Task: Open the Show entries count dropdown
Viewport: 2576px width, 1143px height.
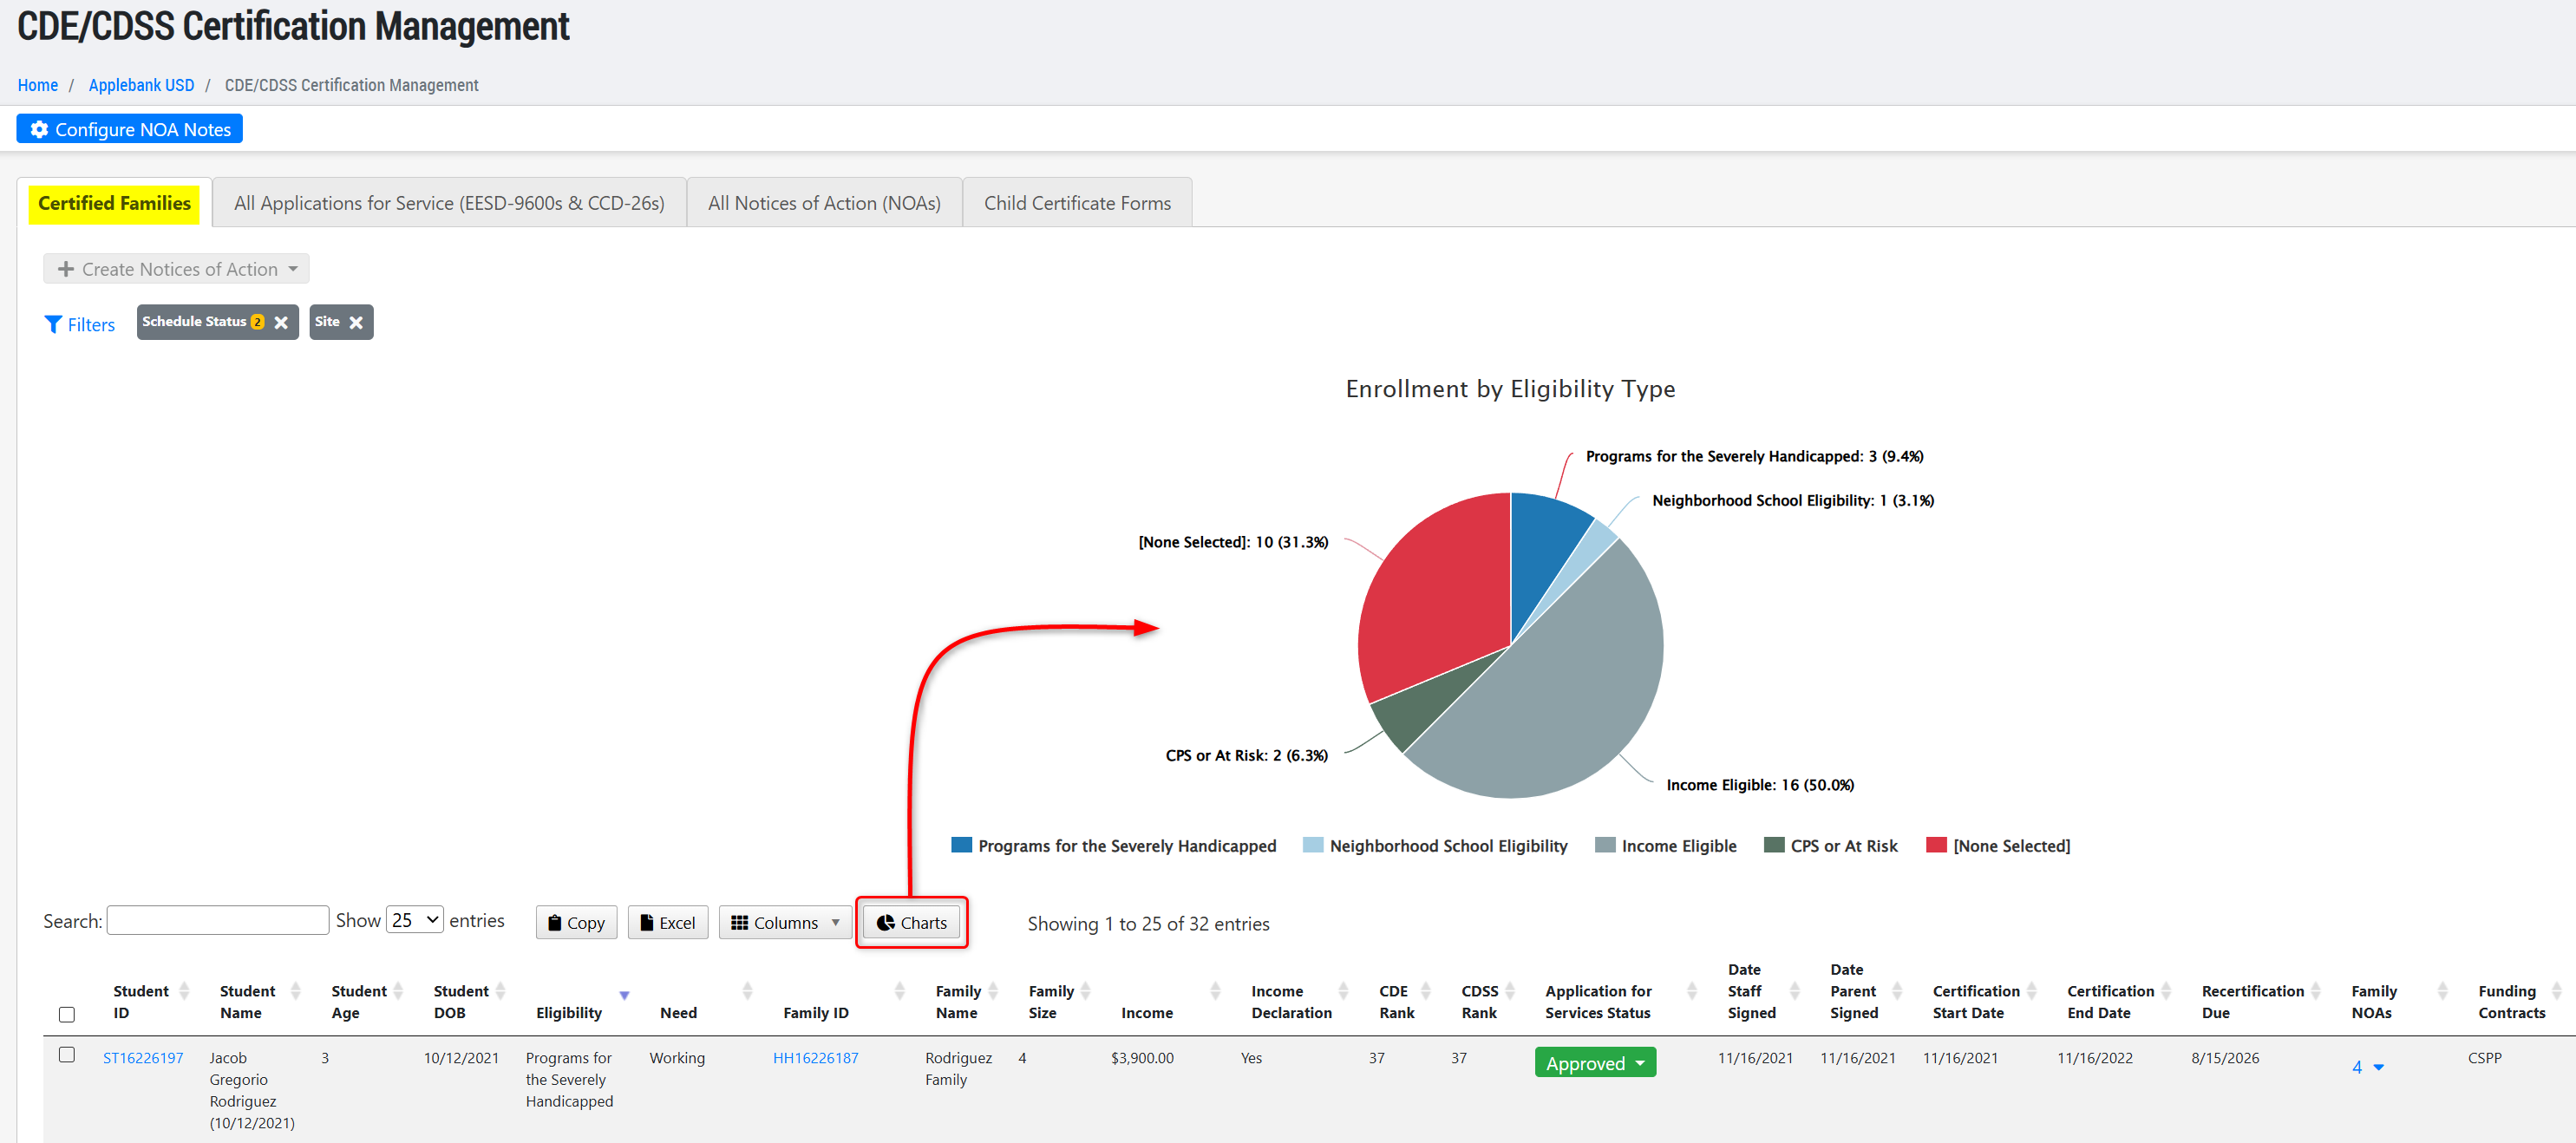Action: pos(414,919)
